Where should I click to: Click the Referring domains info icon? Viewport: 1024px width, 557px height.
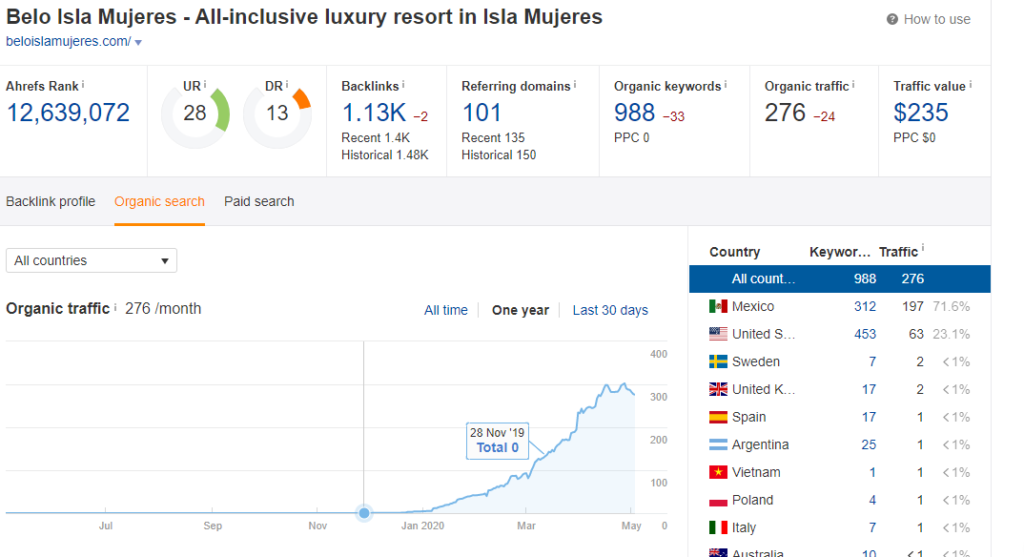[x=577, y=86]
